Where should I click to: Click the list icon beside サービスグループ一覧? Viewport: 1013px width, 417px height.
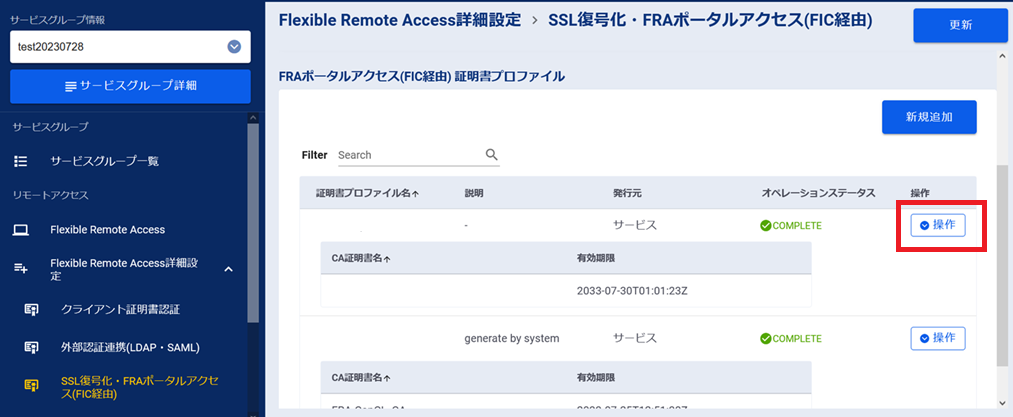20,161
